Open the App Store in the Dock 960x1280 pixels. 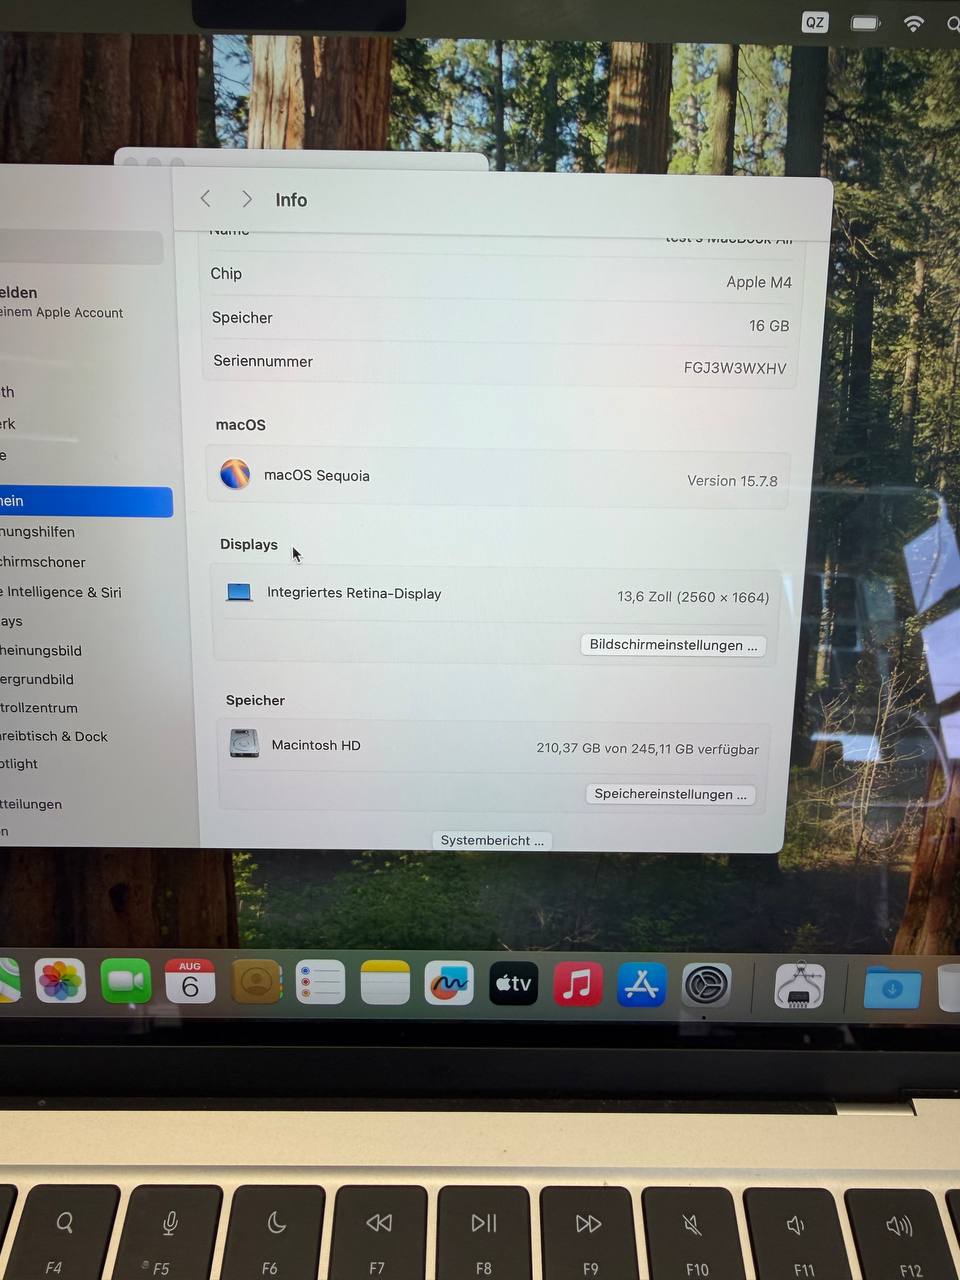642,985
